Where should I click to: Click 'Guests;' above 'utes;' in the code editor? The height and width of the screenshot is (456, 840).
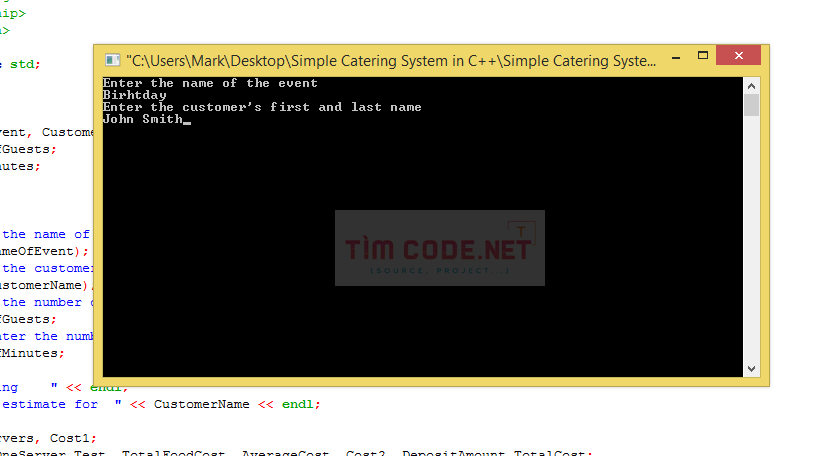tap(28, 149)
